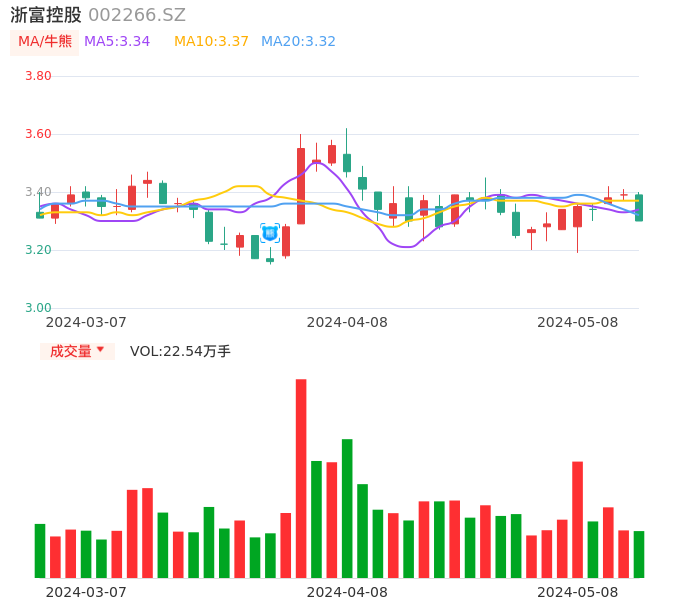Click the 3.80 price axis label
The image size is (686, 606).
pos(38,76)
